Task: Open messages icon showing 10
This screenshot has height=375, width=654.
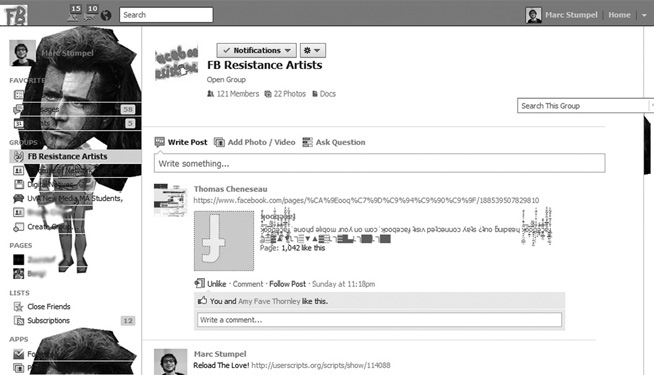Action: click(x=91, y=13)
